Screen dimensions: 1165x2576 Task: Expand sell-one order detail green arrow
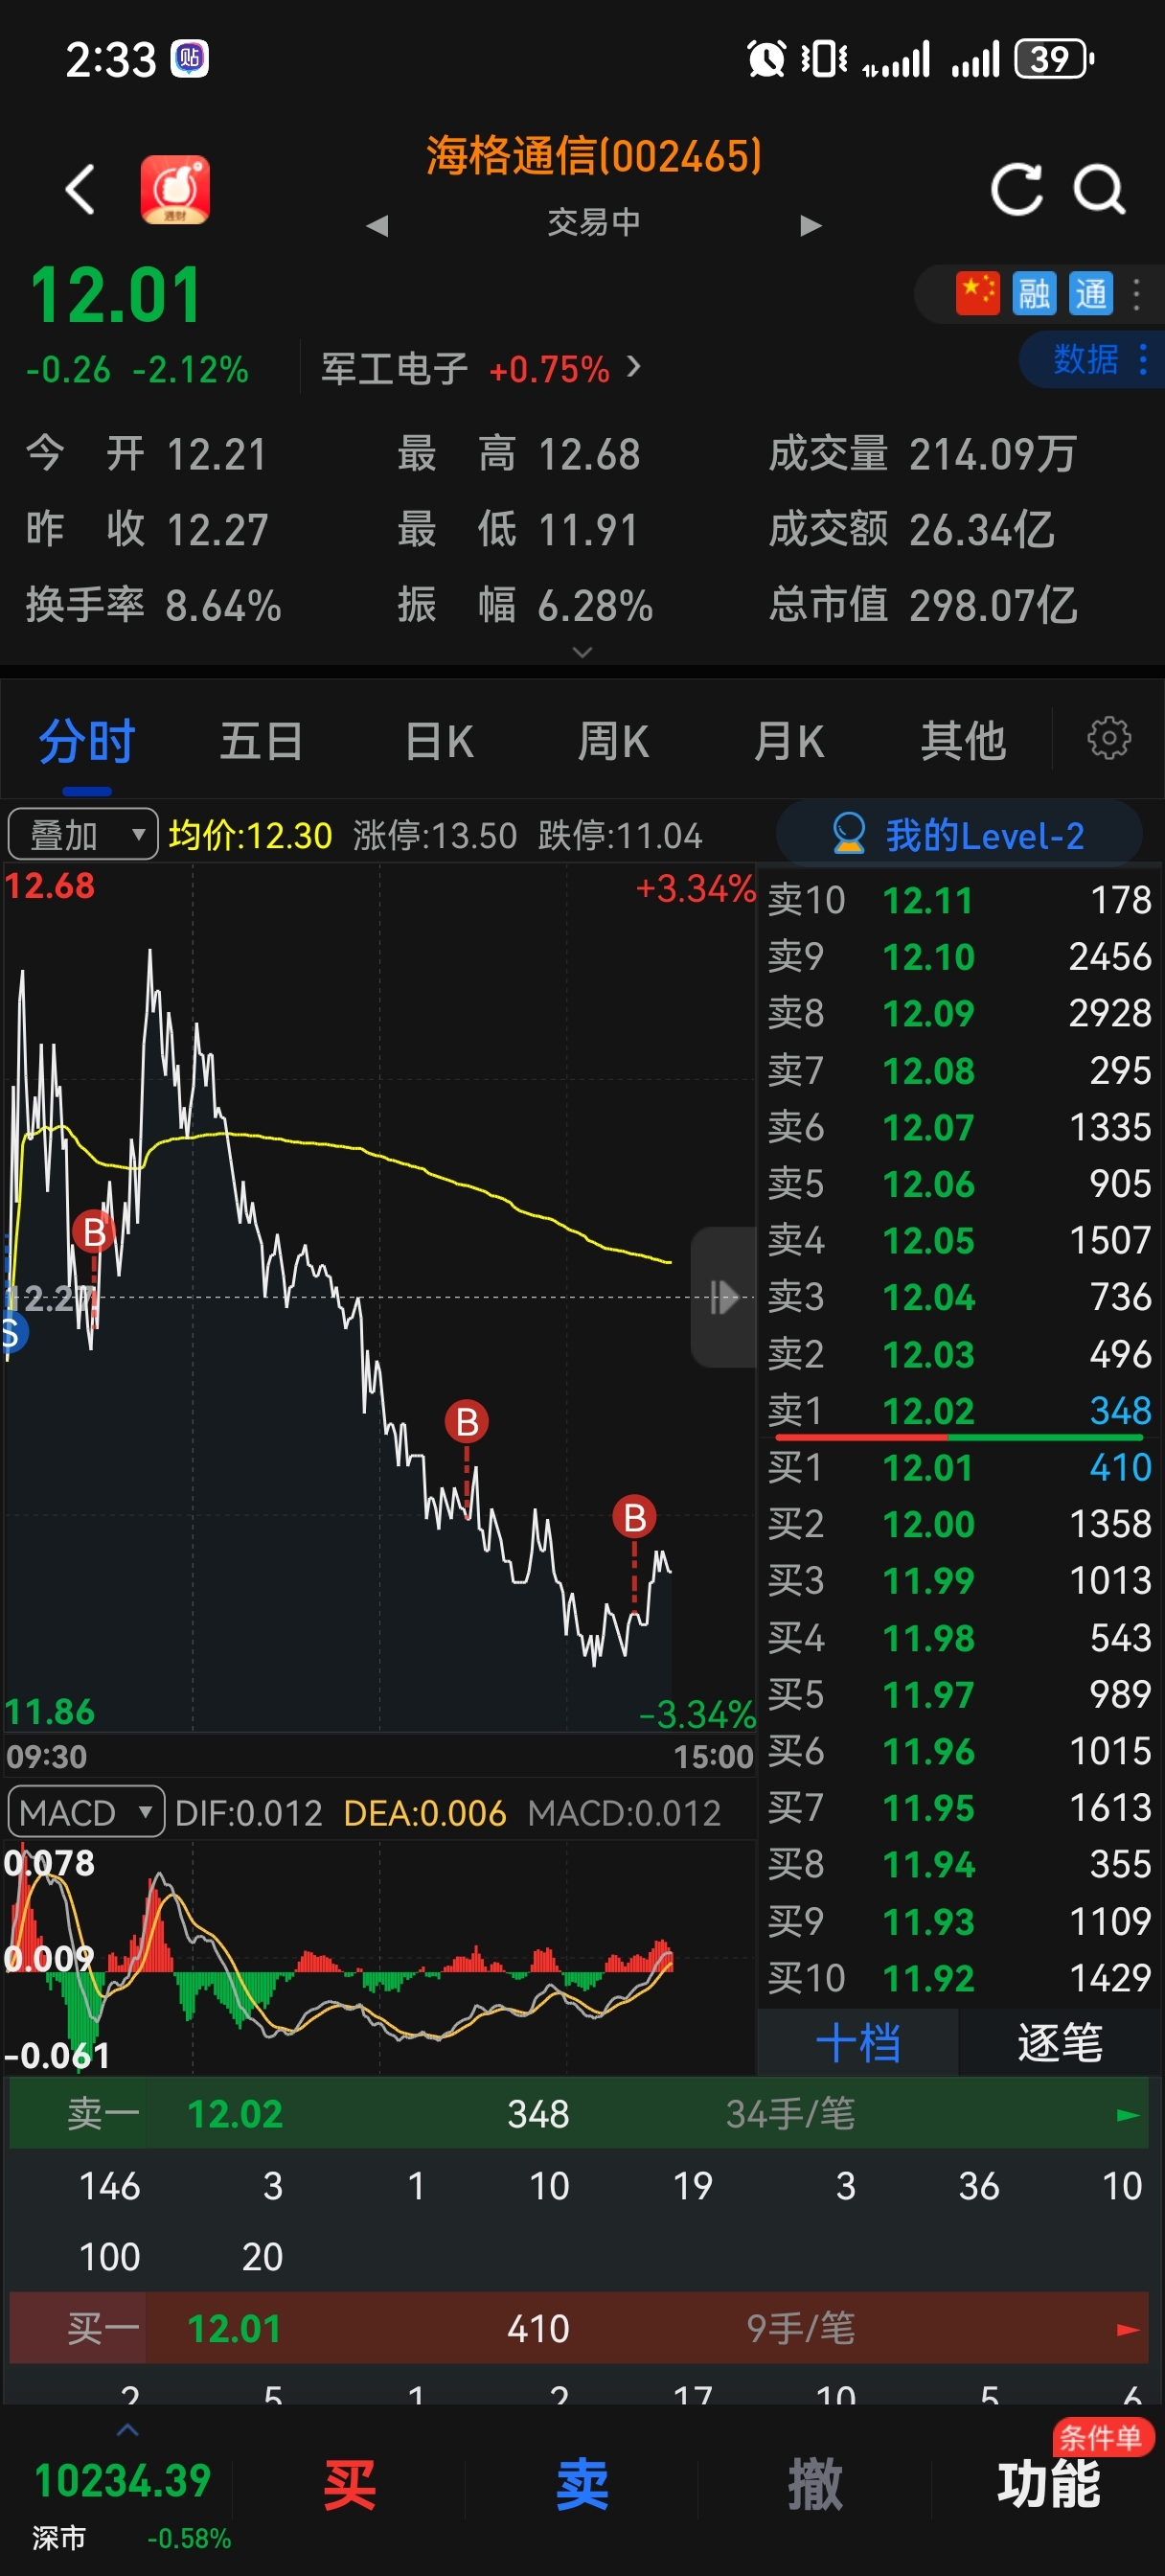point(1128,2115)
